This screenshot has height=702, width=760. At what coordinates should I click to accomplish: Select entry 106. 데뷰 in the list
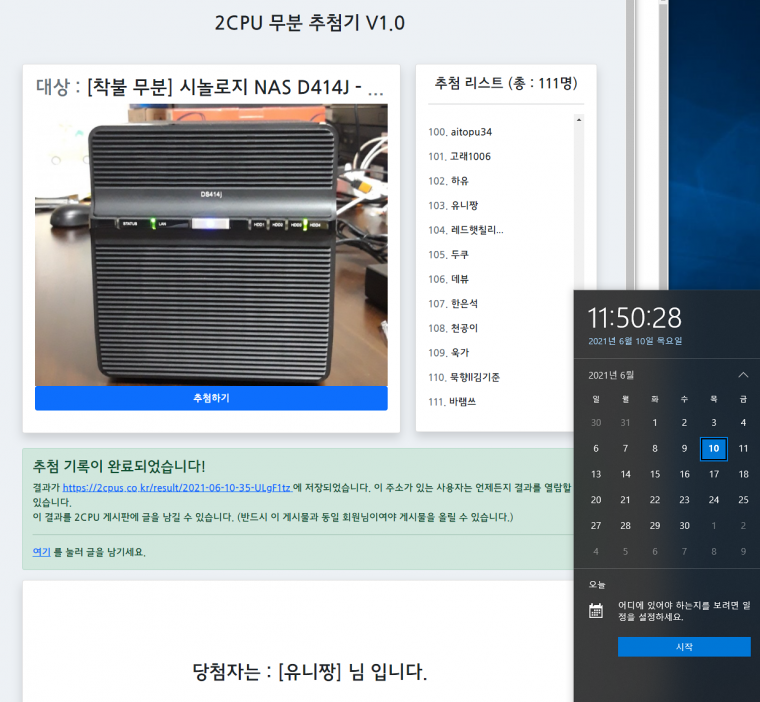click(448, 279)
